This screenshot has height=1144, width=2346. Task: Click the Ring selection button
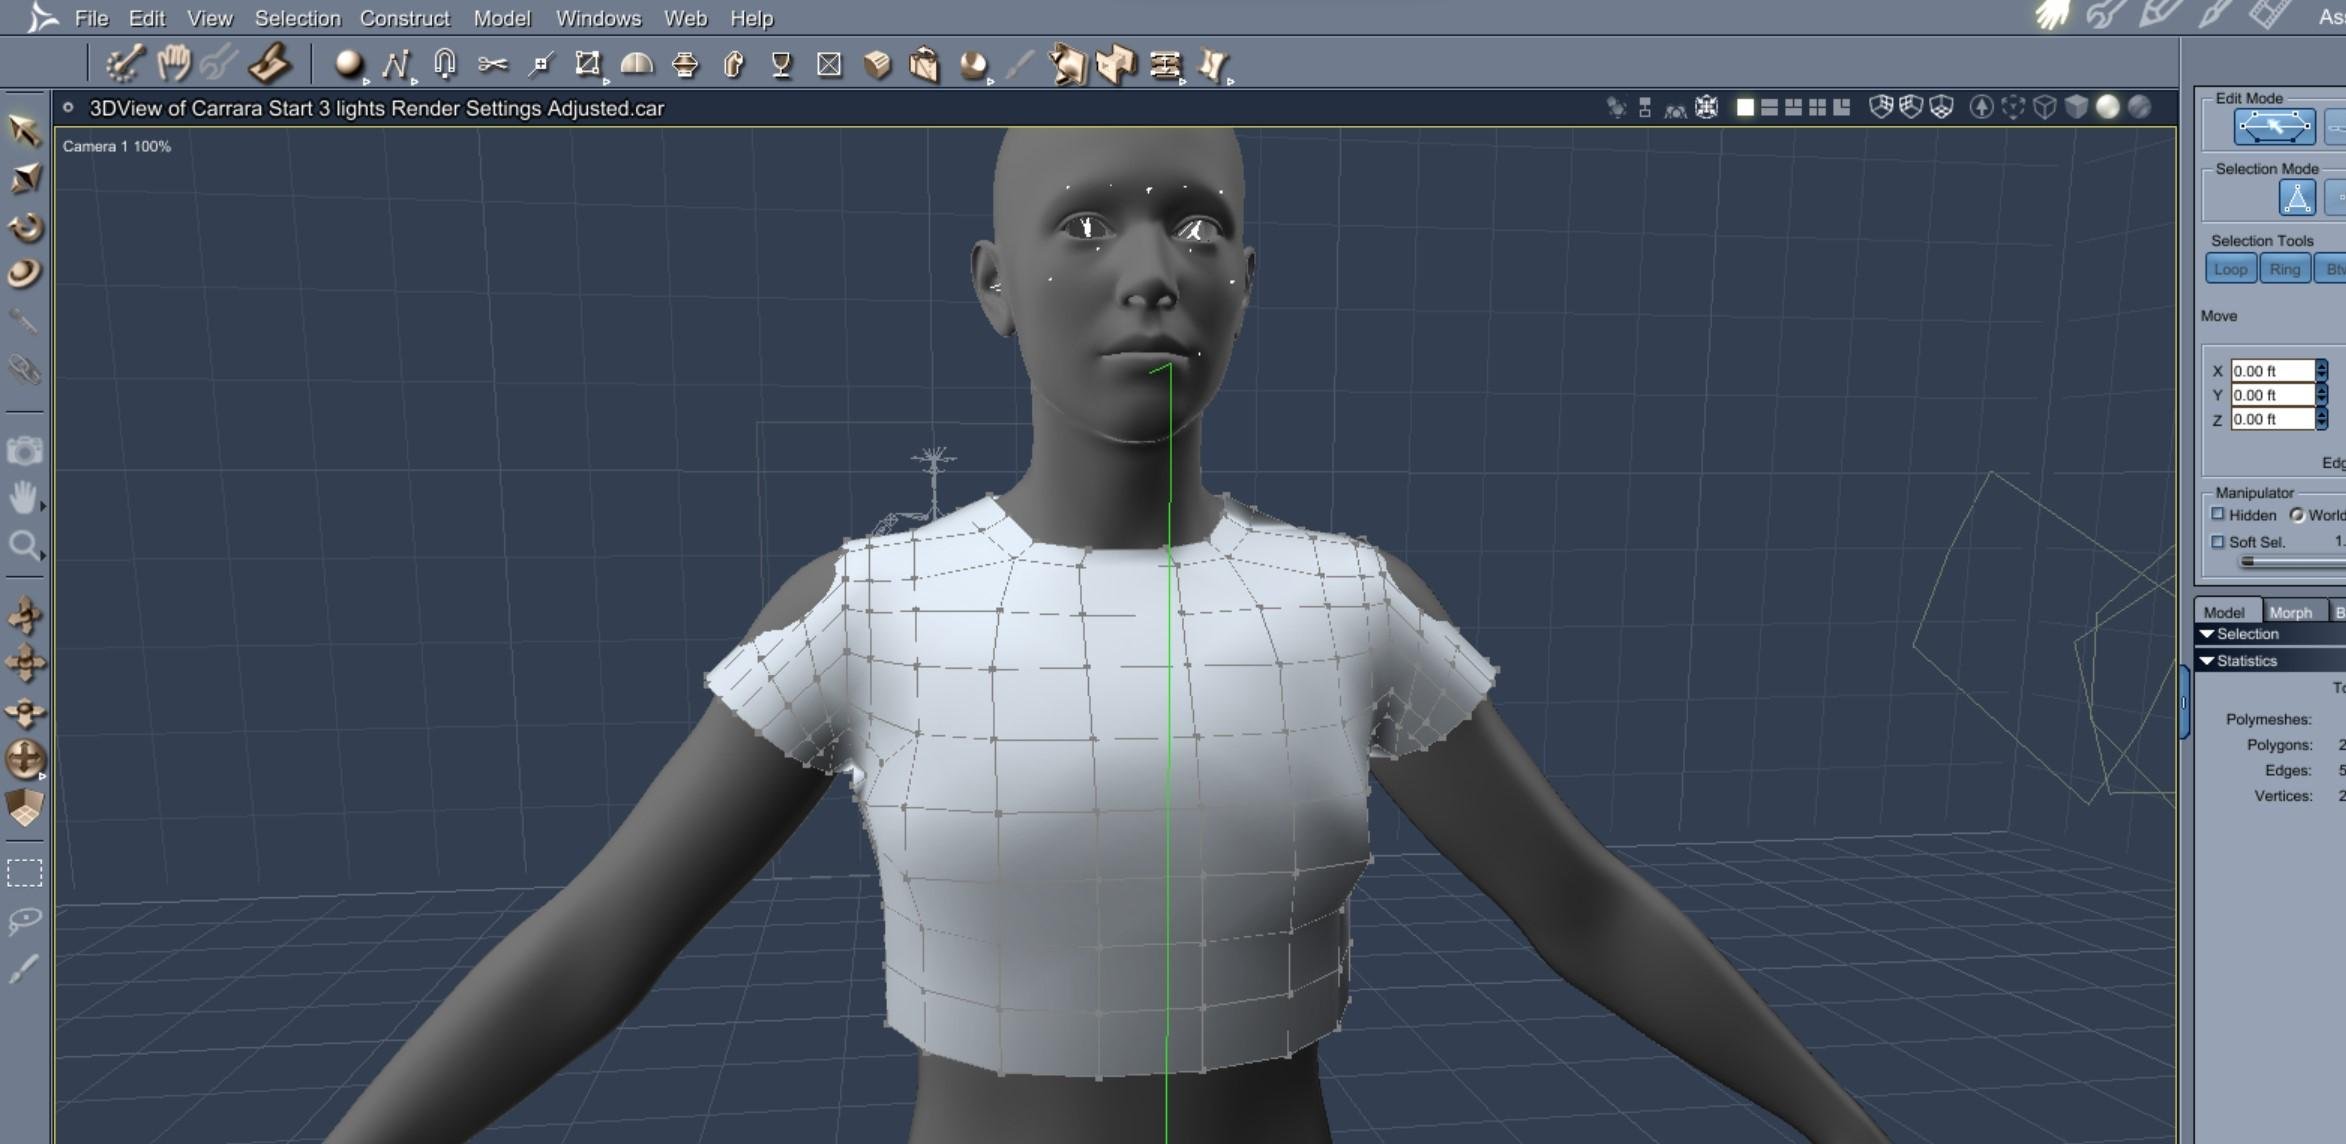(2284, 269)
